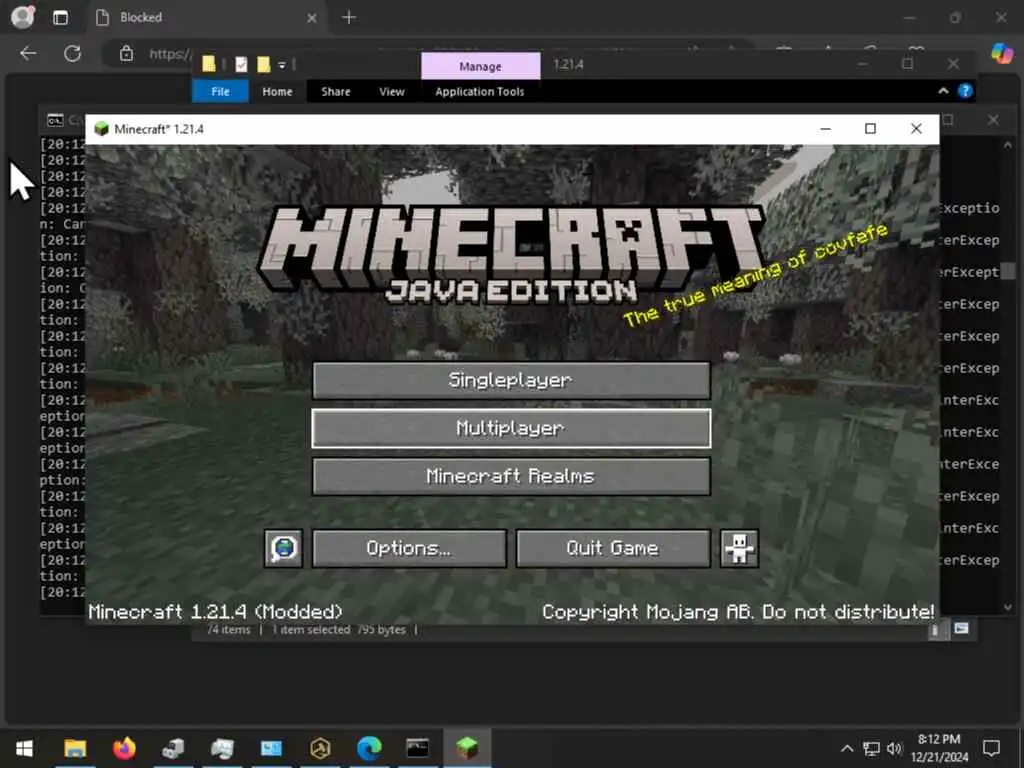Click Quit Game
1024x768 pixels.
[x=613, y=548]
